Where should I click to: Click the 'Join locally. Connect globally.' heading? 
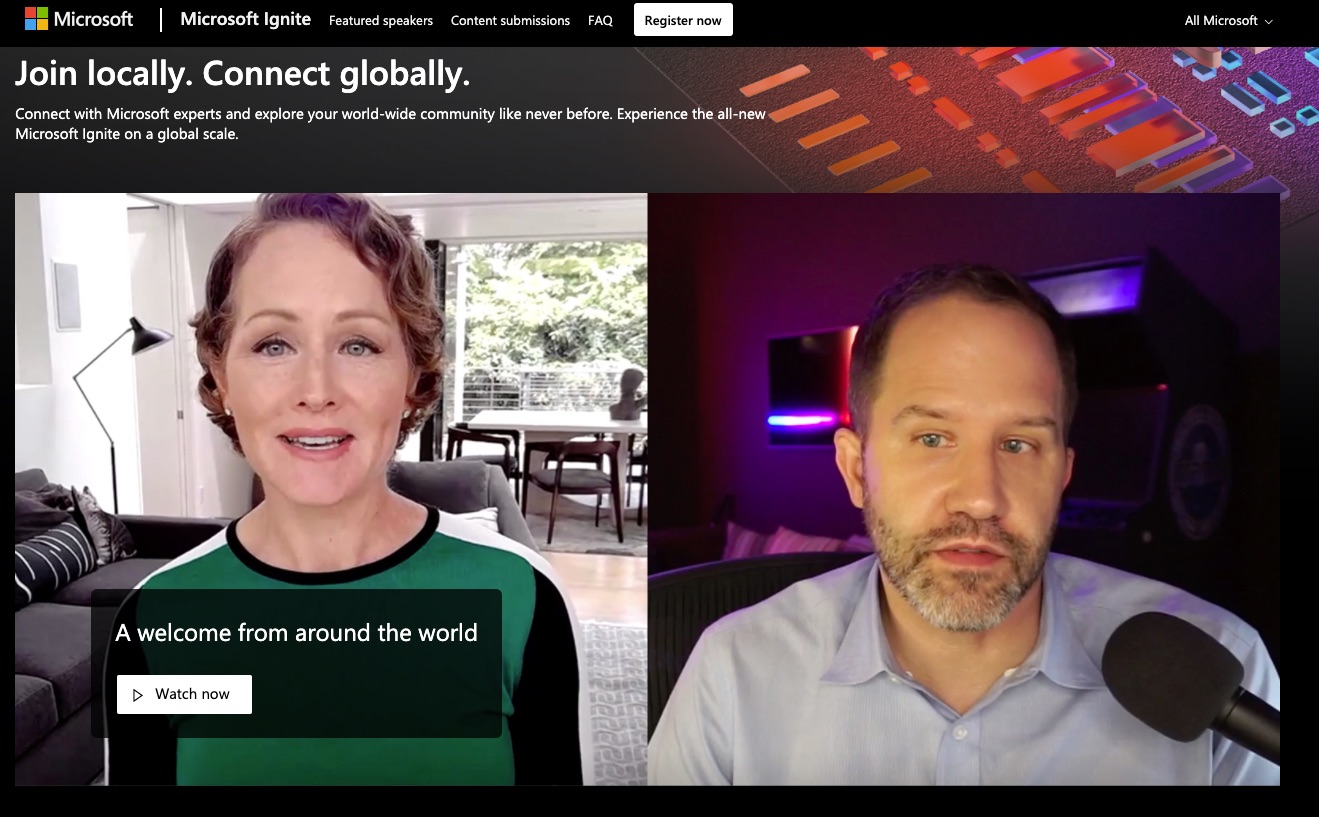(243, 73)
